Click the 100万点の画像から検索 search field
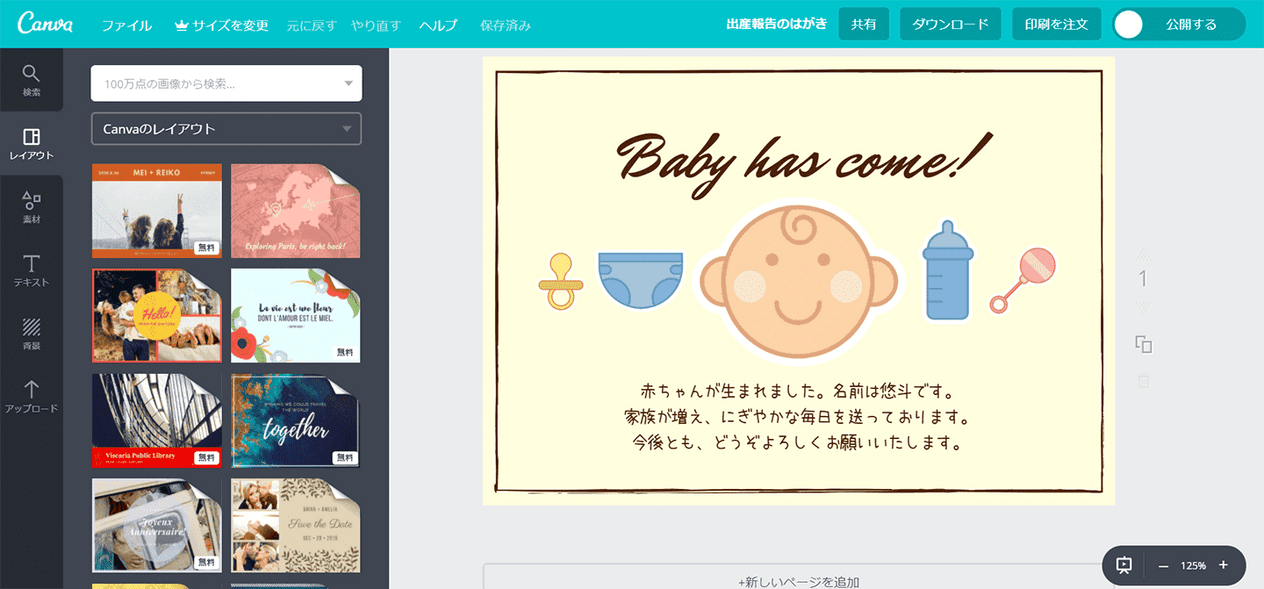 (215, 84)
